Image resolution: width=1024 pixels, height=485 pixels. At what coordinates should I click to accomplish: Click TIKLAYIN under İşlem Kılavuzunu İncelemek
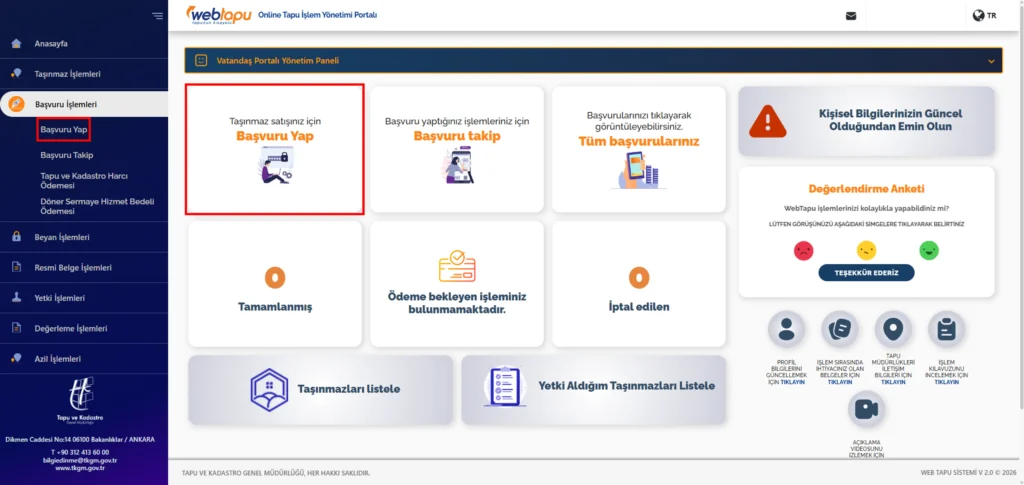click(x=946, y=382)
